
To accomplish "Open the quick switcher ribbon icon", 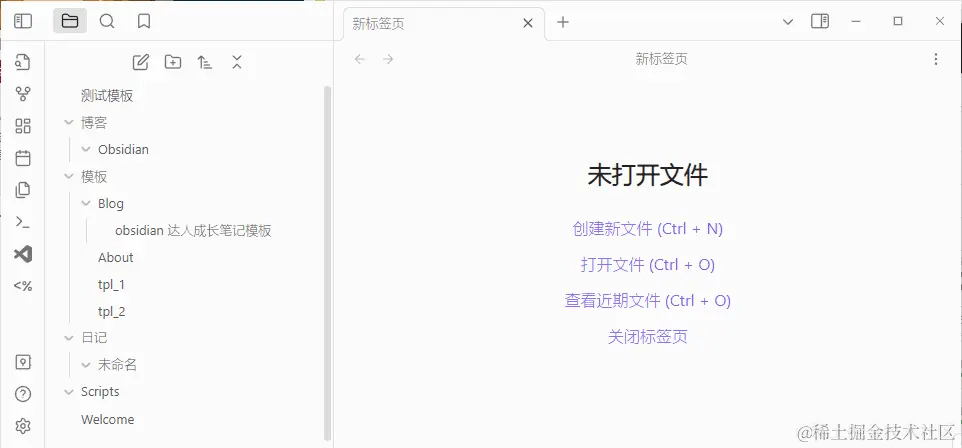I will [23, 62].
